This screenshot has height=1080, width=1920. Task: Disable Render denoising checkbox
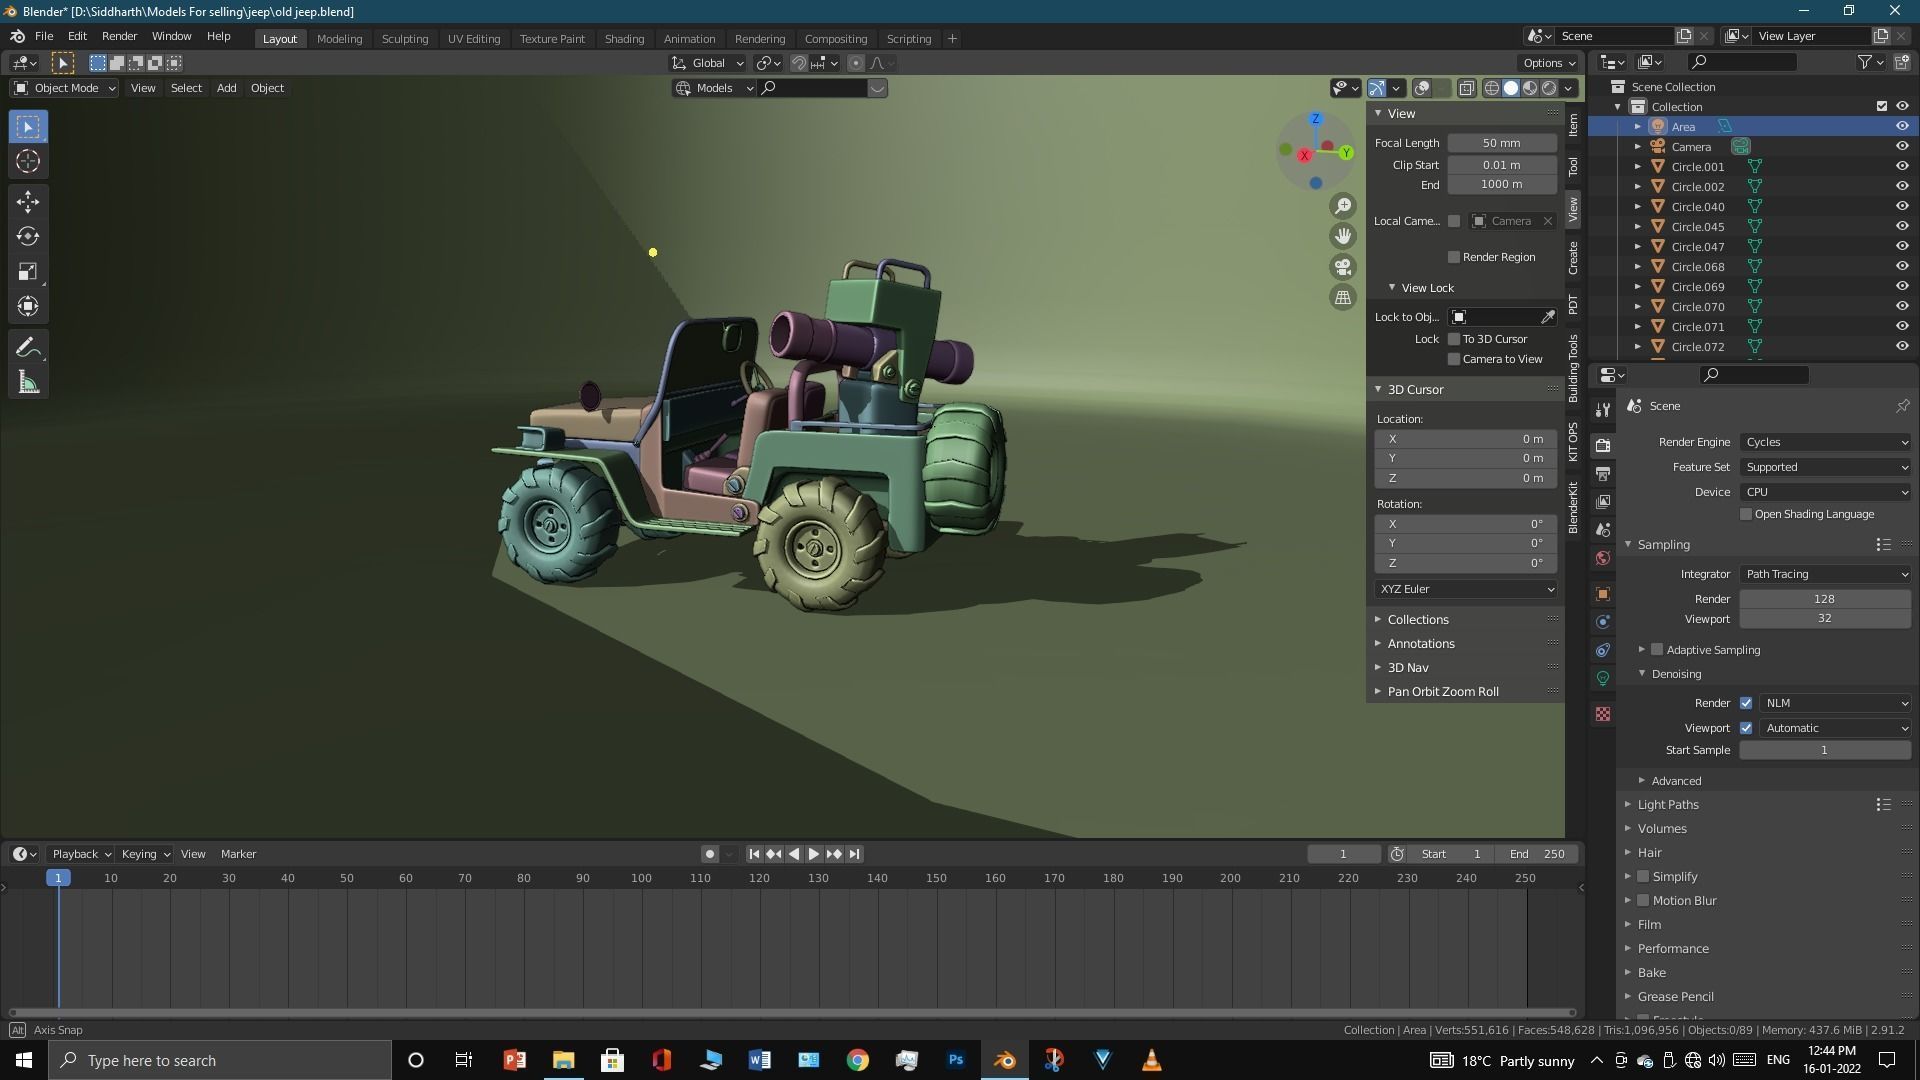pos(1746,703)
